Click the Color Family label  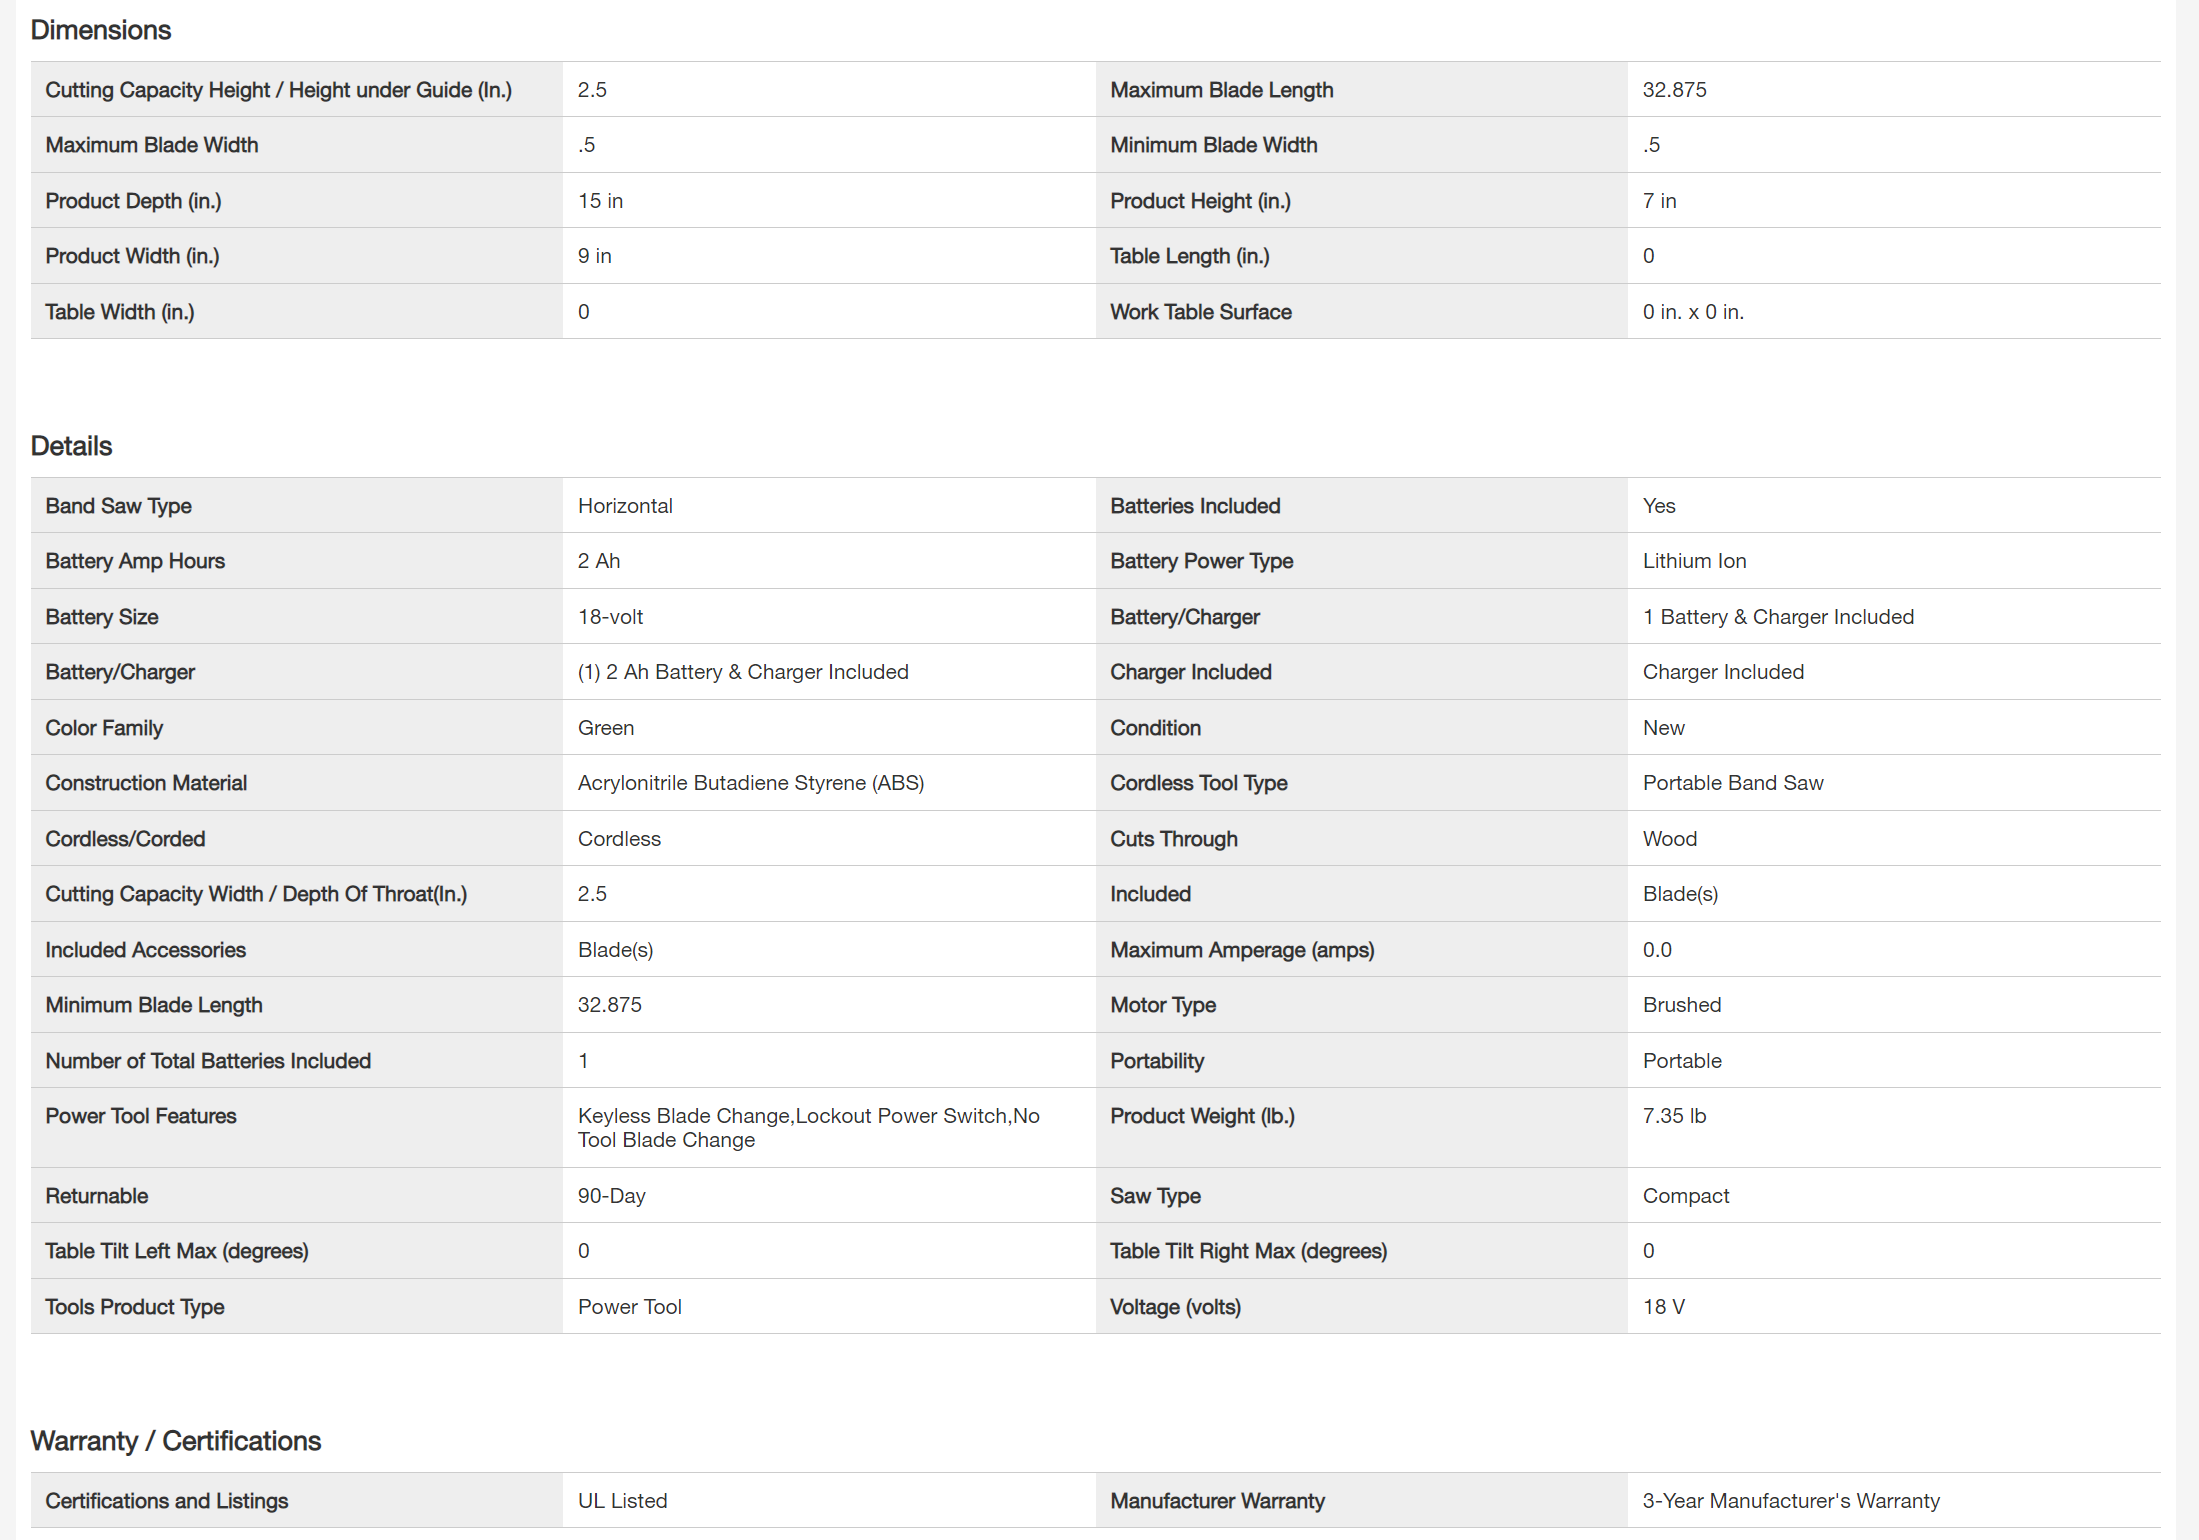[104, 728]
